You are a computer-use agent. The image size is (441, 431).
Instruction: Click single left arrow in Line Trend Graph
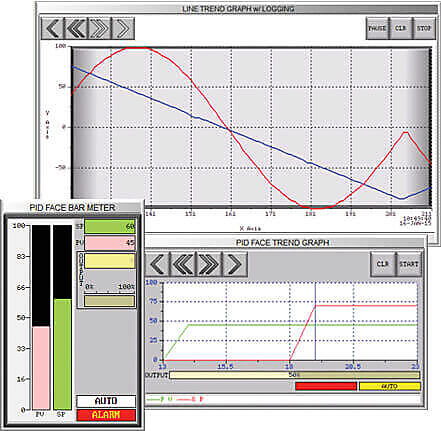tap(52, 28)
